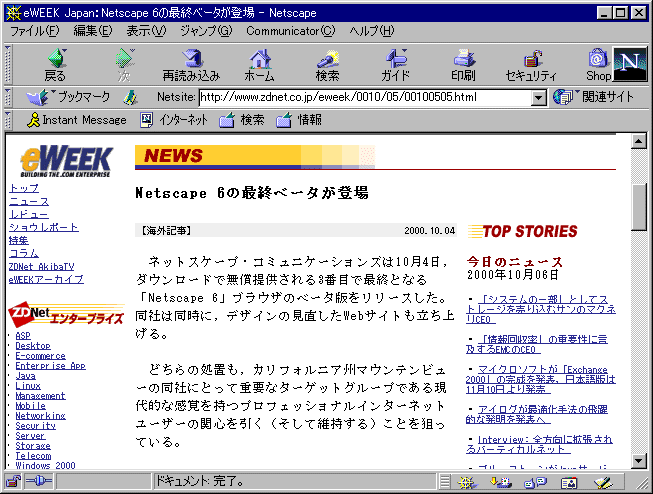The height and width of the screenshot is (494, 653).
Task: Open the Exchange 2000 top story link
Action: [541, 379]
